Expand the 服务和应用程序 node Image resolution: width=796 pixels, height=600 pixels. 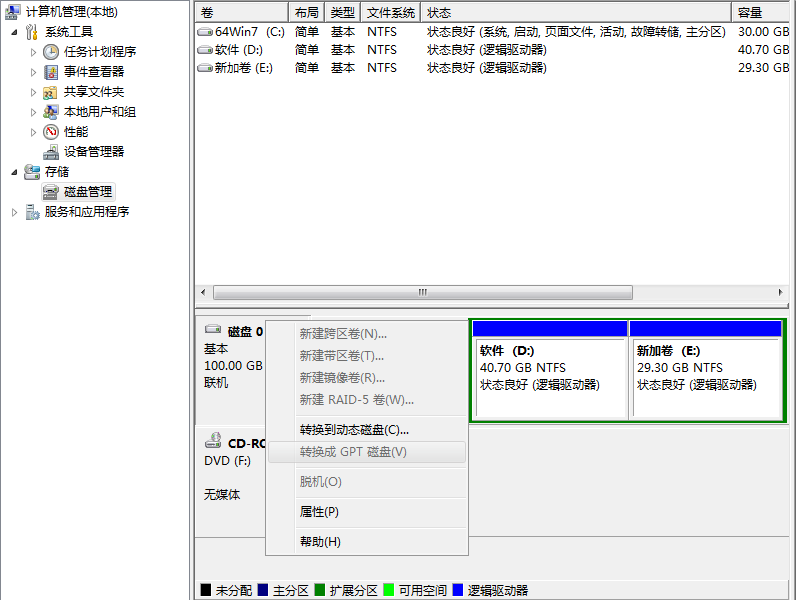14,212
